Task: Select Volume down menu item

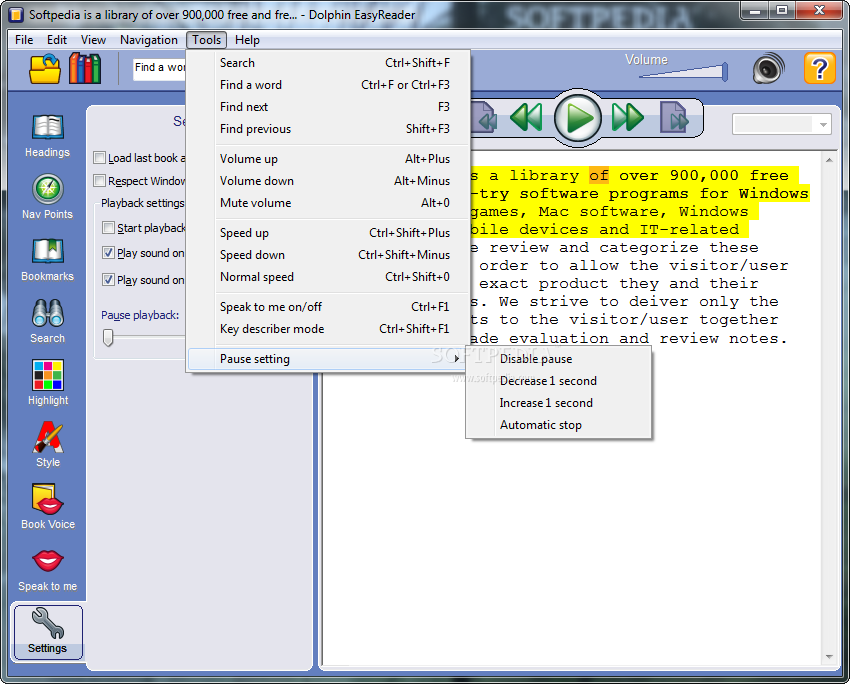Action: pos(327,181)
